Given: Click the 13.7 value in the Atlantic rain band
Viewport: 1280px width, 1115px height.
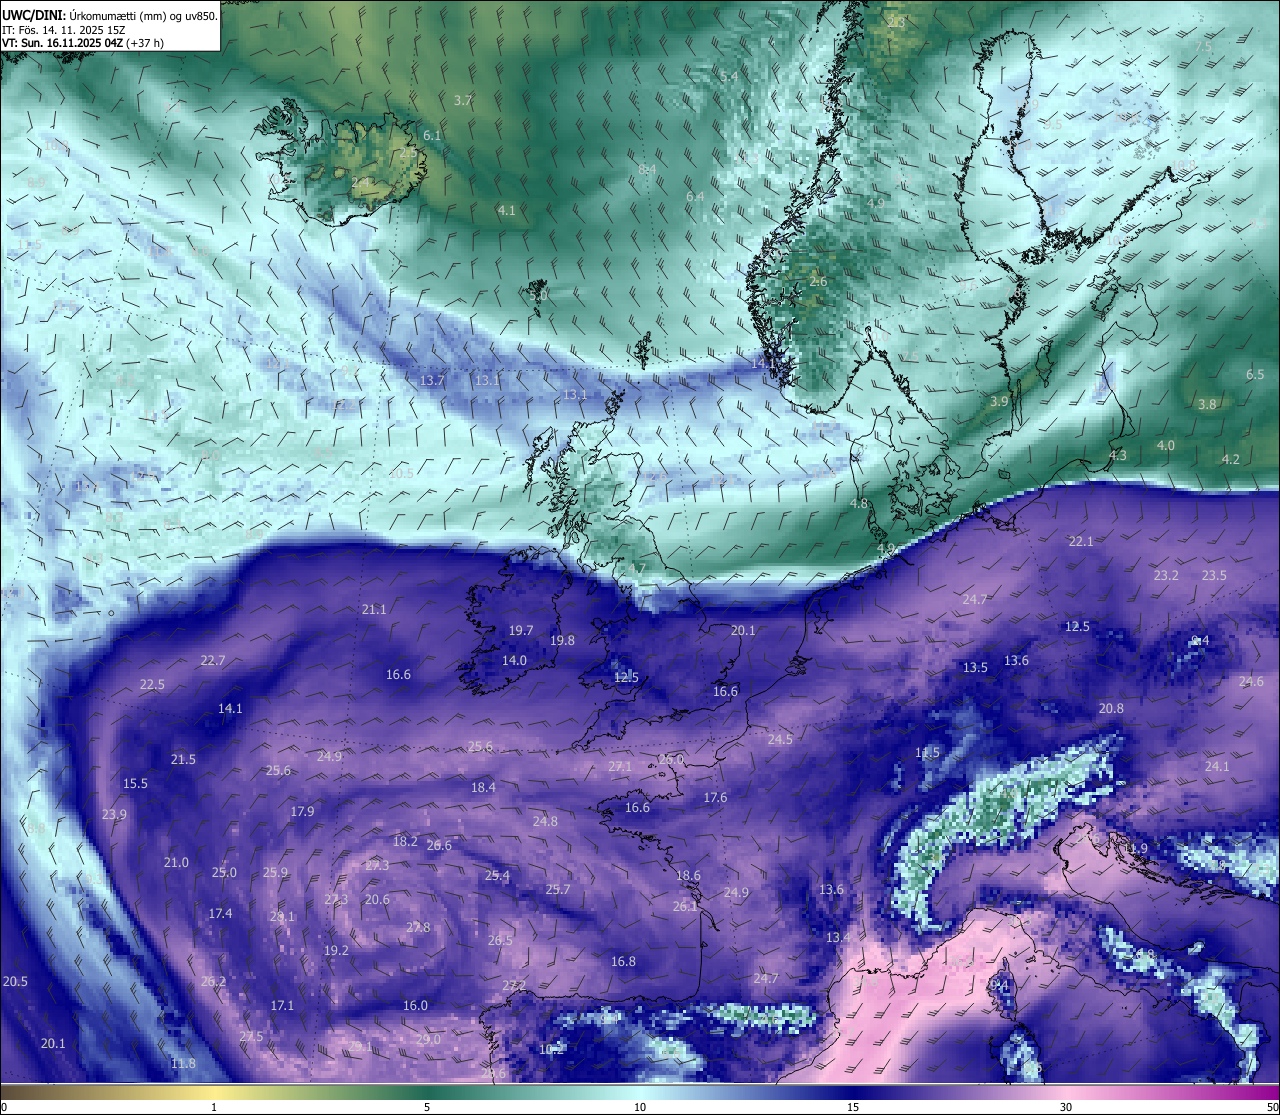Looking at the screenshot, I should coord(432,381).
